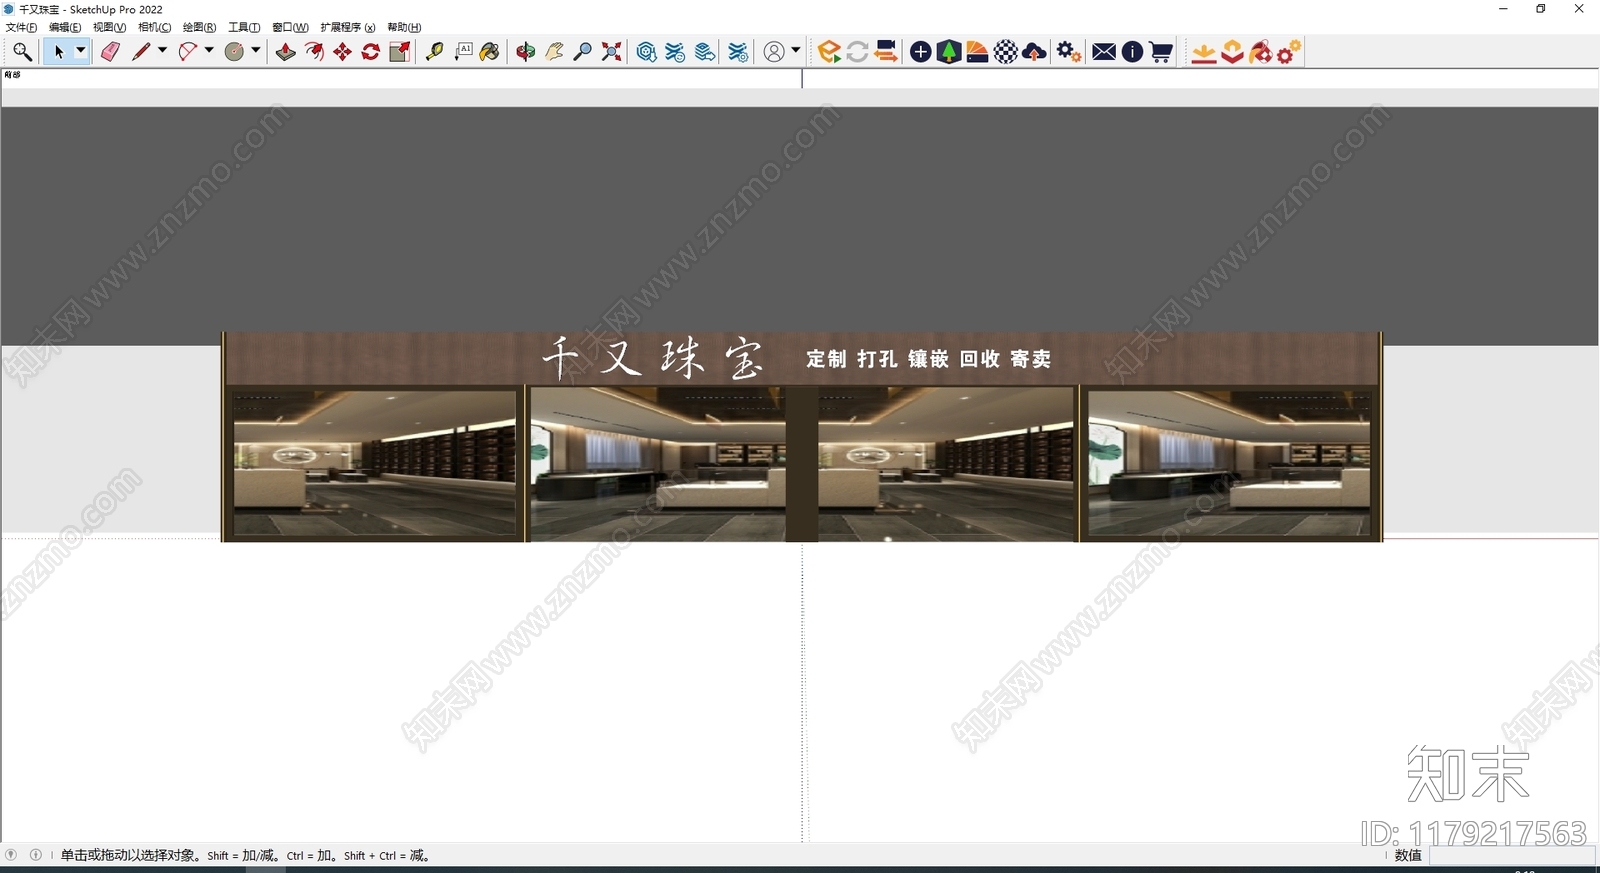Select the 千又珠宝 storefront sign board
Screen dimensions: 1600x873
click(x=802, y=358)
